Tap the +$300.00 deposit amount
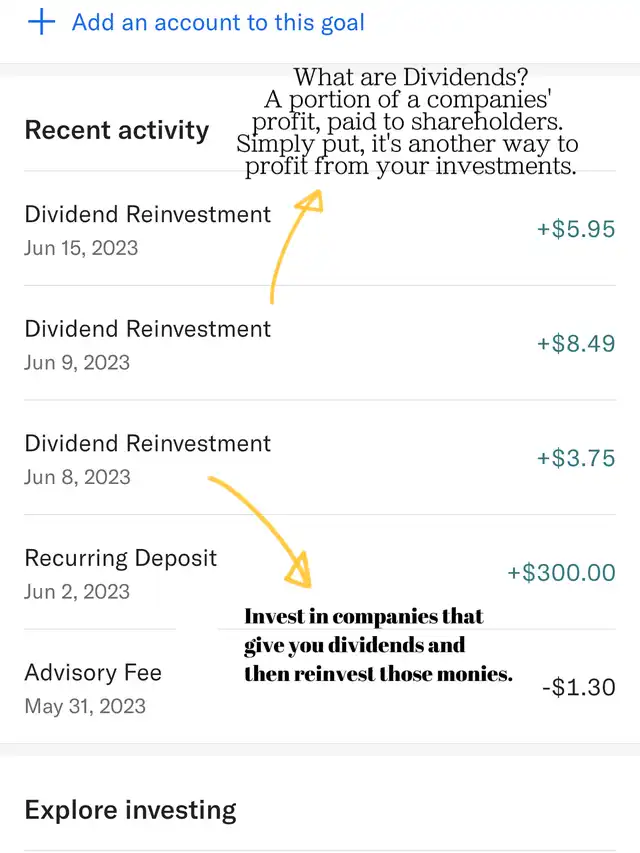This screenshot has width=640, height=853. pyautogui.click(x=561, y=573)
